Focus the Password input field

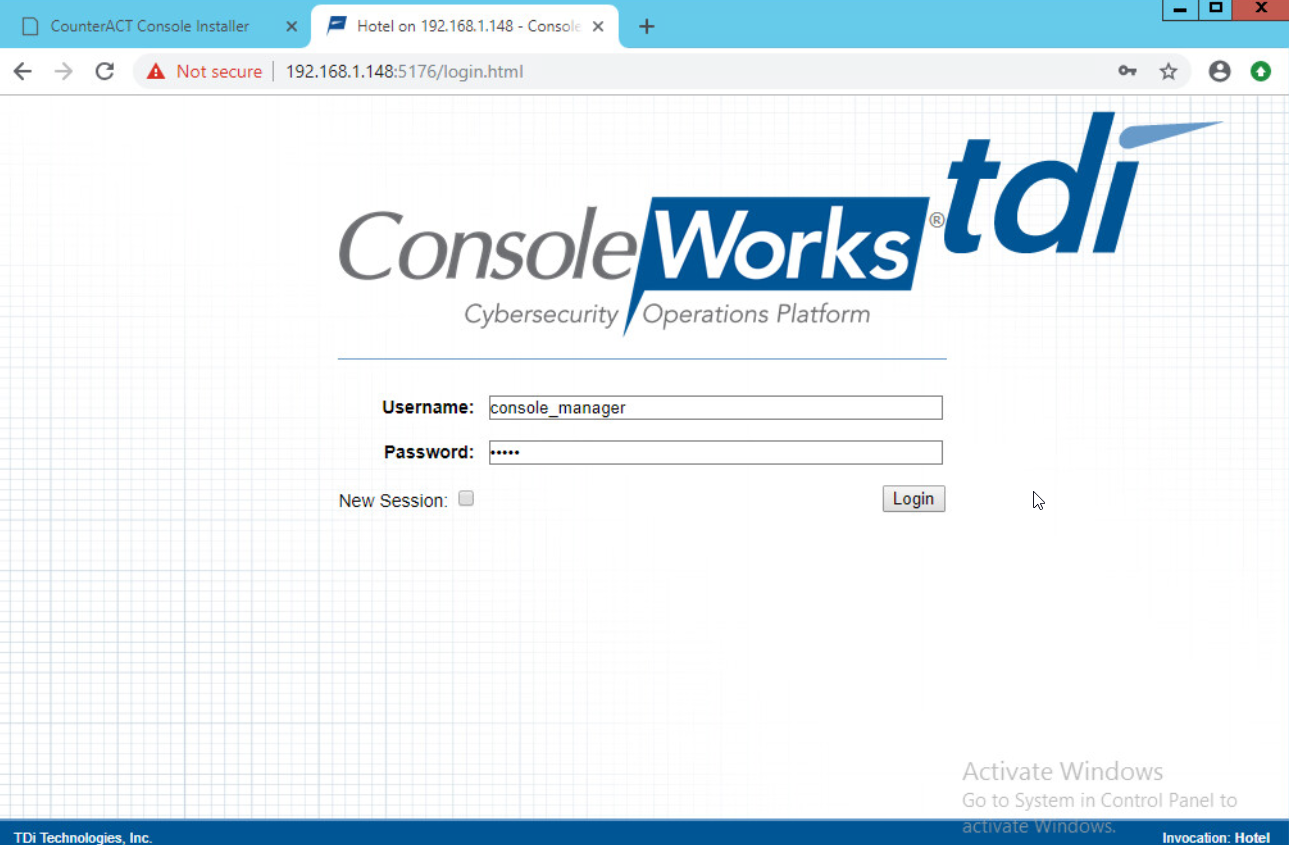pos(715,452)
